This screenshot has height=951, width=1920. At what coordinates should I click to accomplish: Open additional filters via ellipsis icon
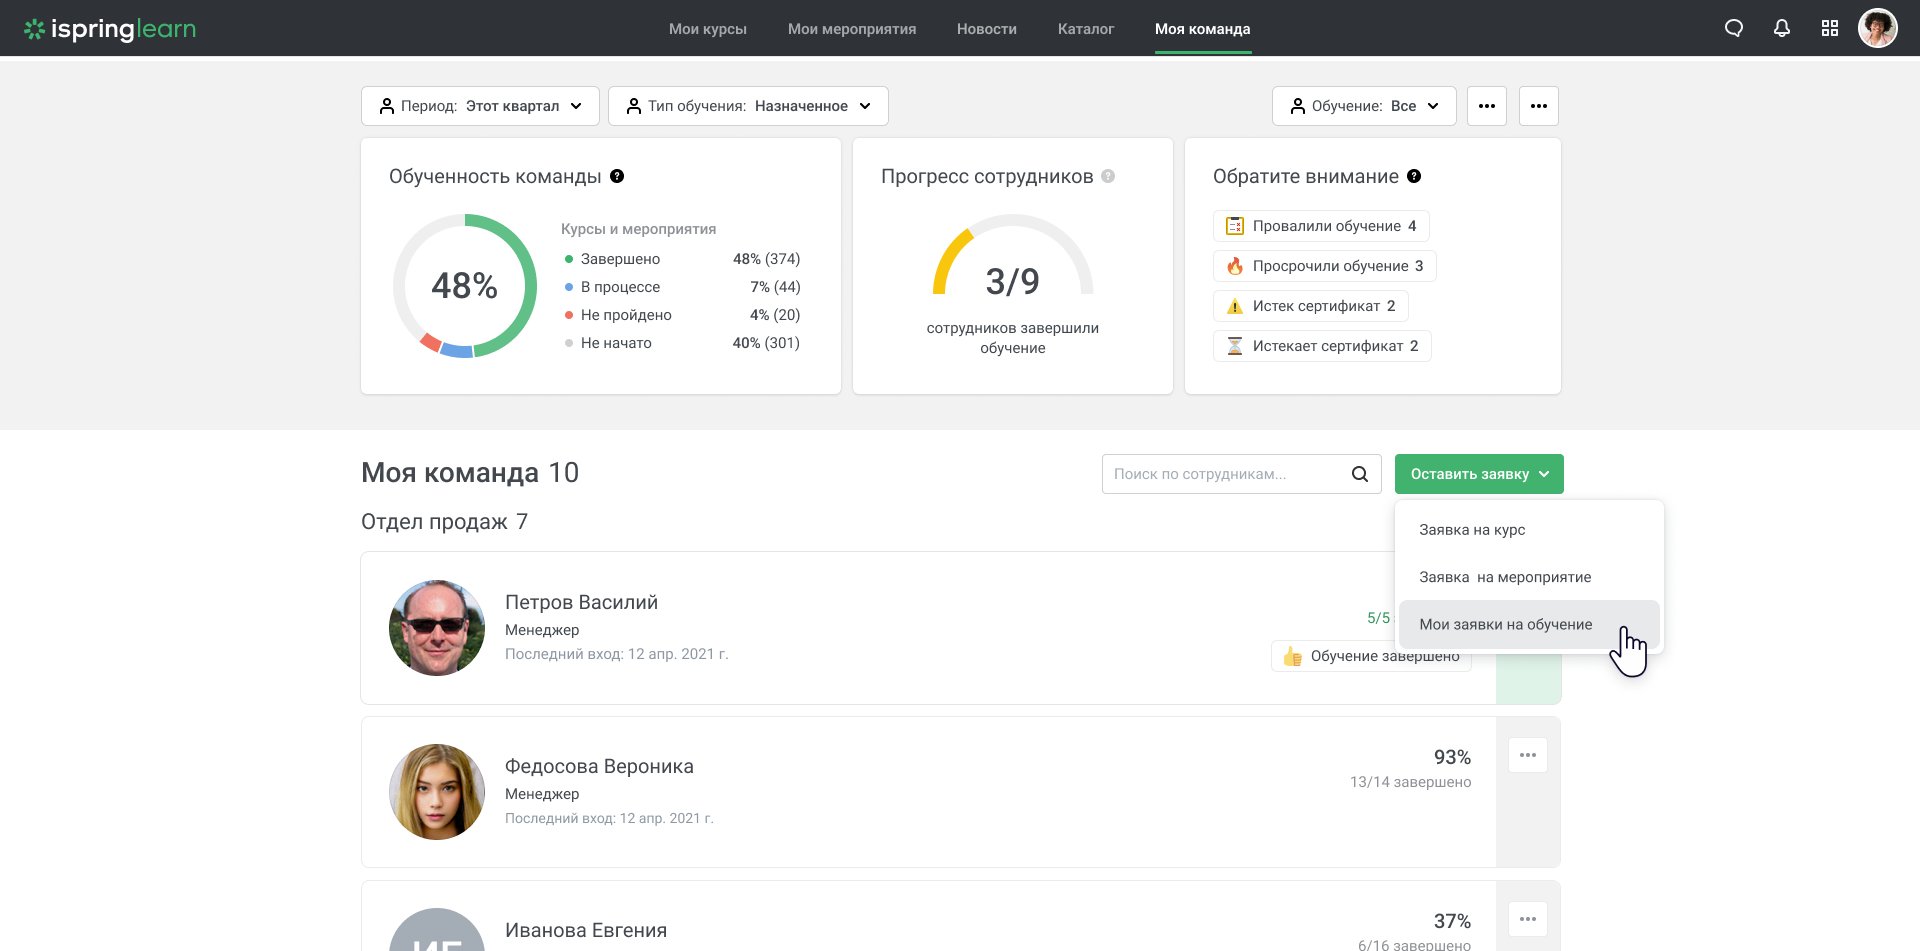pyautogui.click(x=1487, y=105)
